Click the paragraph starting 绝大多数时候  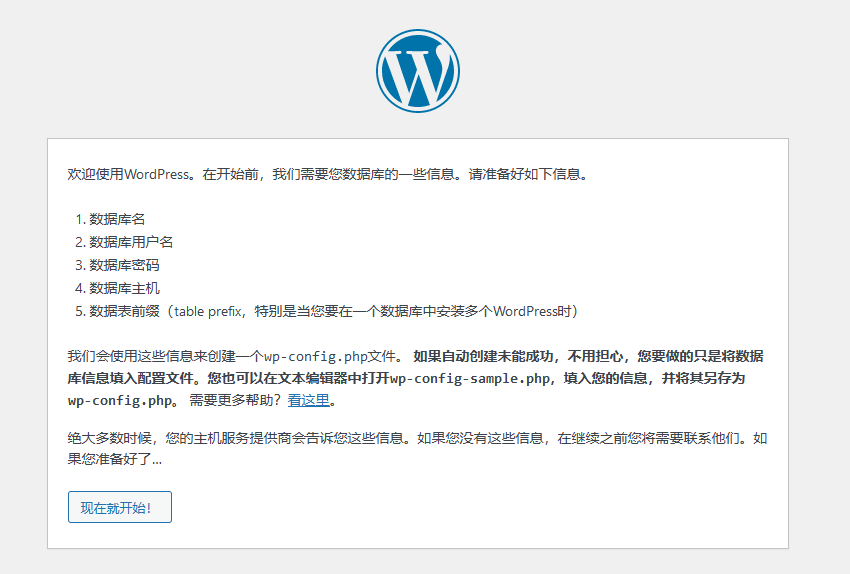tap(417, 449)
